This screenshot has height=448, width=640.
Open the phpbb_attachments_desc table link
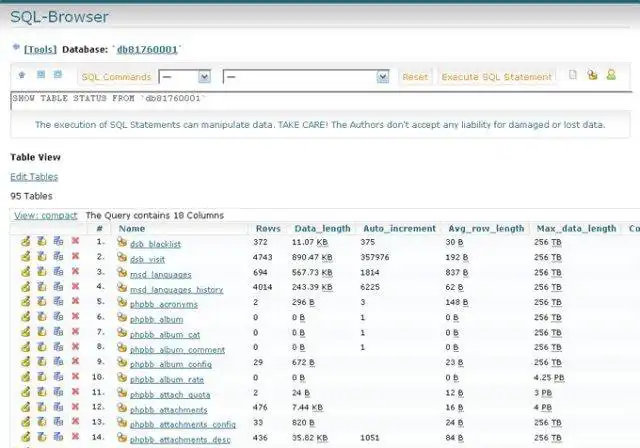[180, 440]
